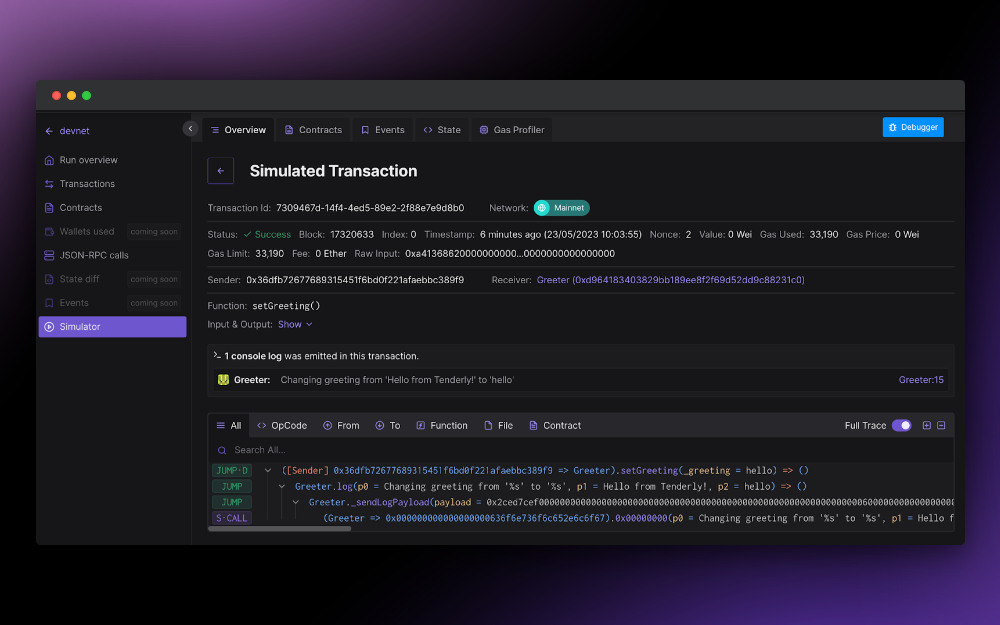Click the Success status text

coord(272,235)
